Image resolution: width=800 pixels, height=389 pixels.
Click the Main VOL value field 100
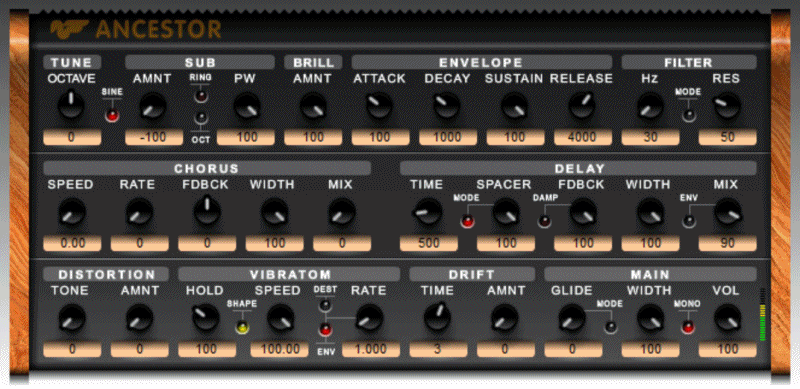coord(728,349)
